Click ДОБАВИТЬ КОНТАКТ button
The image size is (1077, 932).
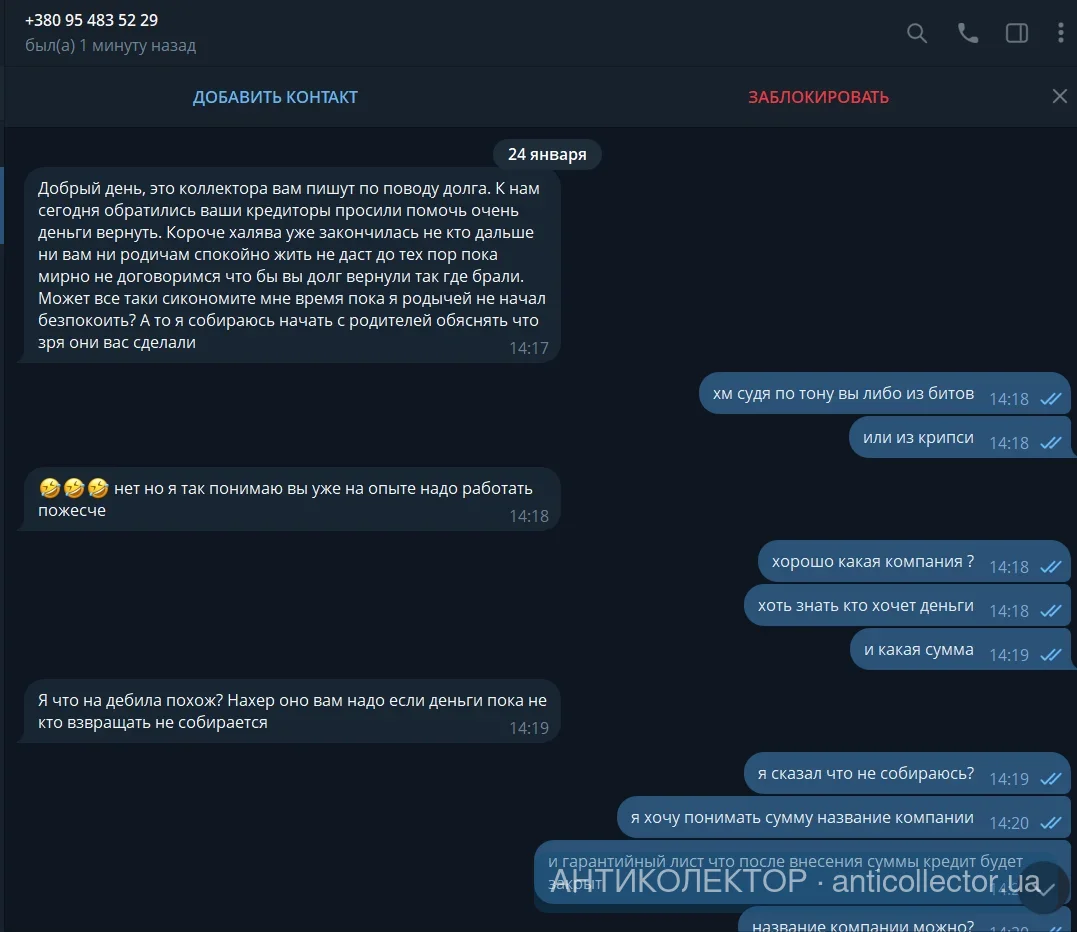click(x=275, y=97)
